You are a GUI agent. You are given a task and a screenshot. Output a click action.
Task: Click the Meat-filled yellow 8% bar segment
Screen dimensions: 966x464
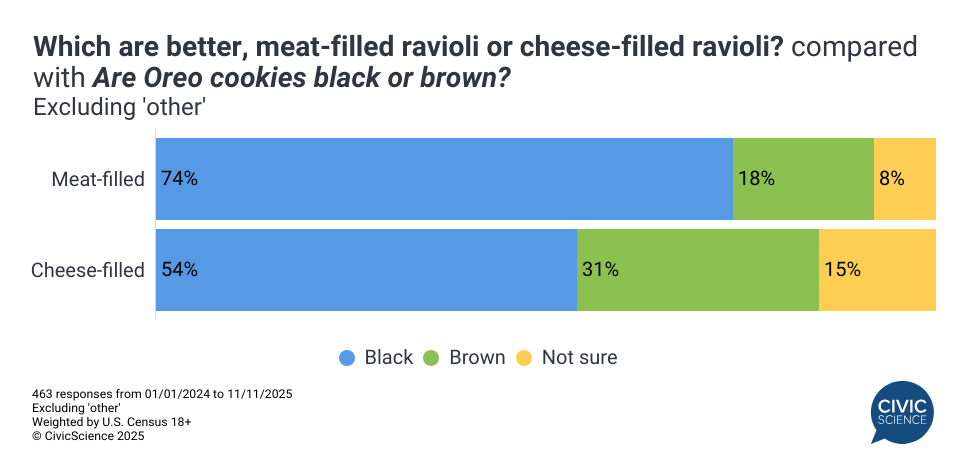905,179
